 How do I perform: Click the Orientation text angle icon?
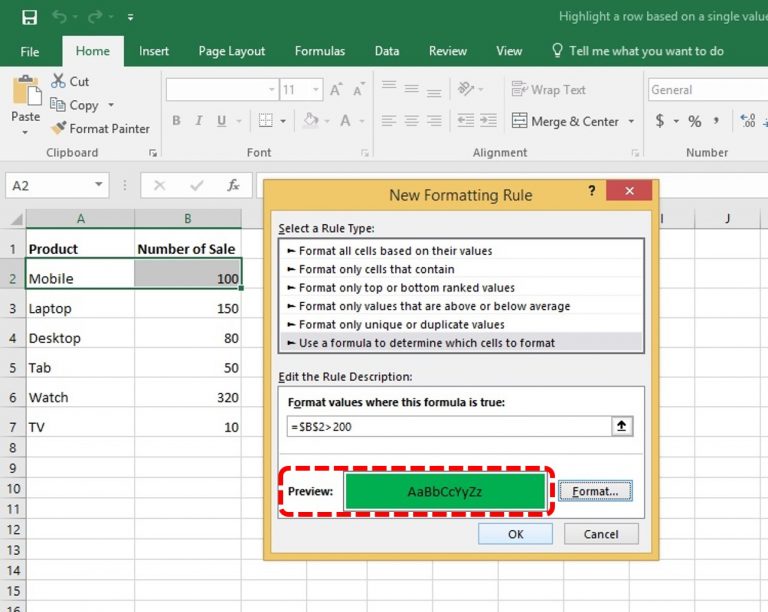465,89
